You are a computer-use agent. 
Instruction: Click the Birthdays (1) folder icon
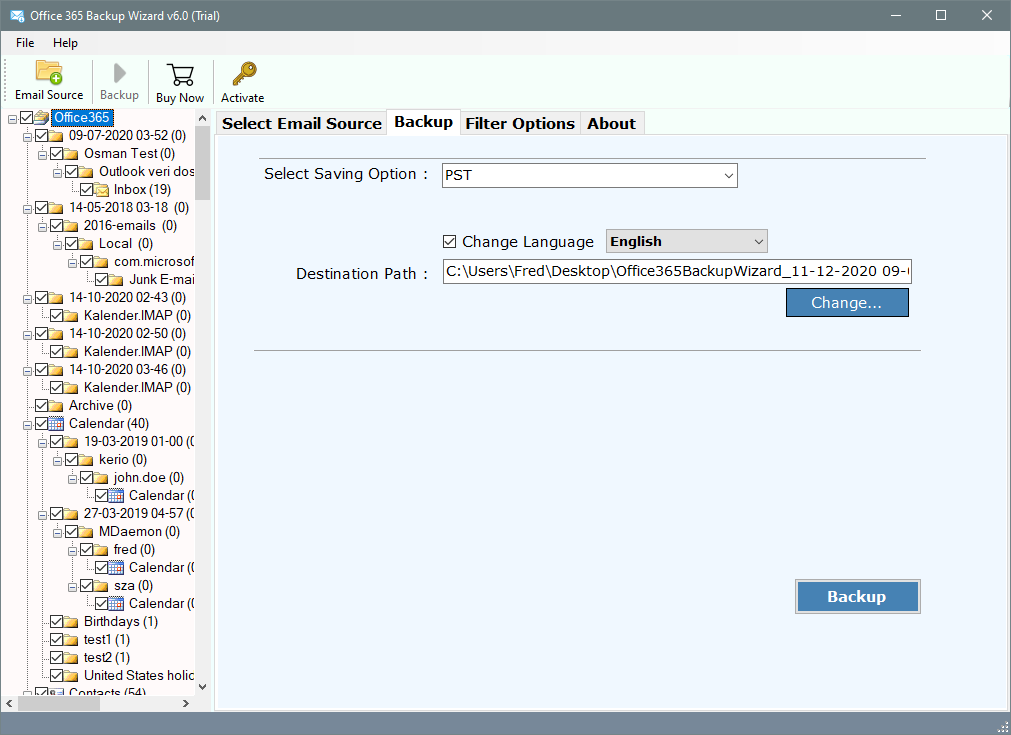71,622
